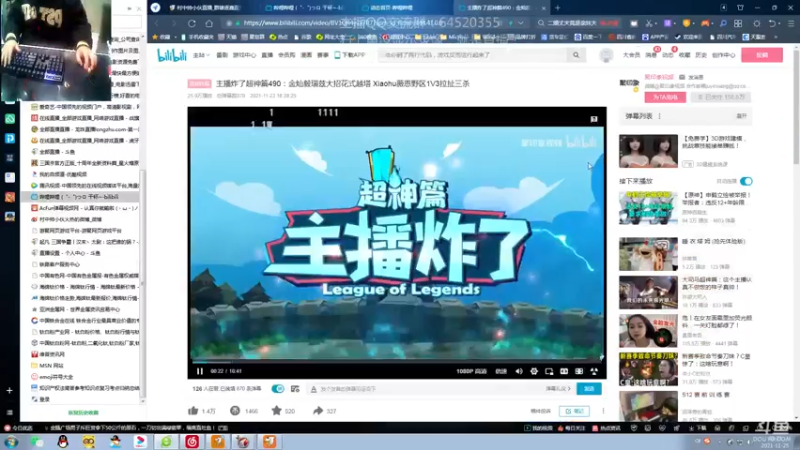Image resolution: width=800 pixels, height=450 pixels.
Task: Click the pink 为TA充电 button
Action: [x=665, y=97]
